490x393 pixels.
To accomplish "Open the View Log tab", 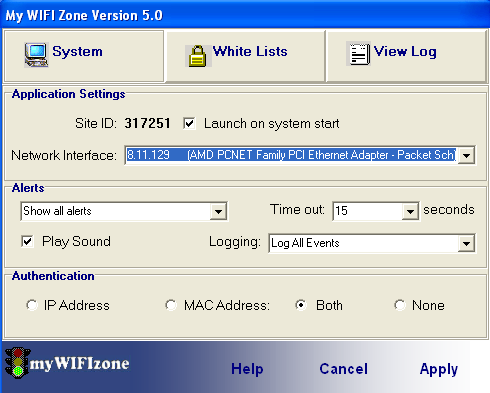I will coord(406,56).
